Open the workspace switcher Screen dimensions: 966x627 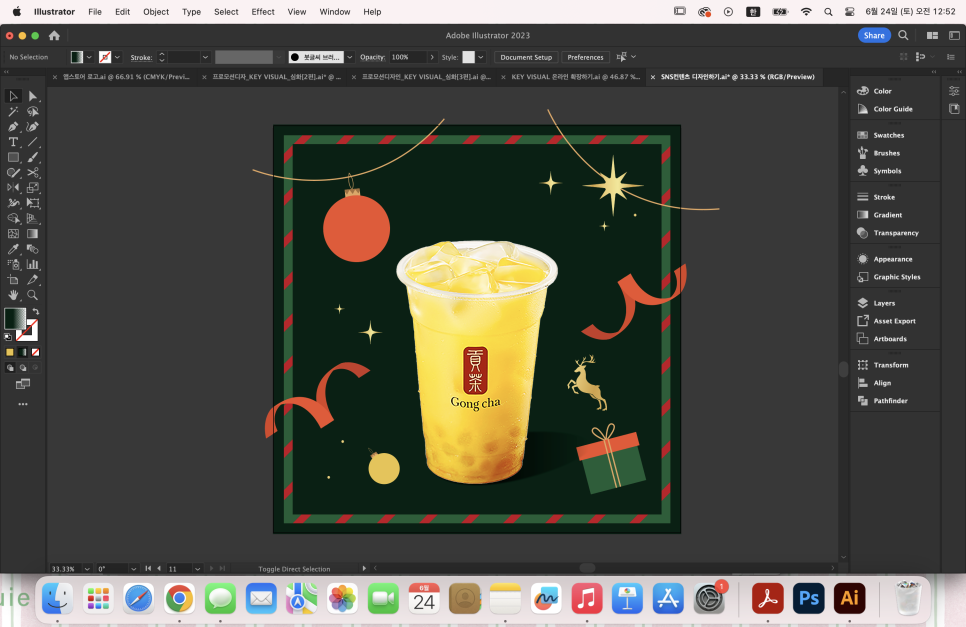[932, 36]
